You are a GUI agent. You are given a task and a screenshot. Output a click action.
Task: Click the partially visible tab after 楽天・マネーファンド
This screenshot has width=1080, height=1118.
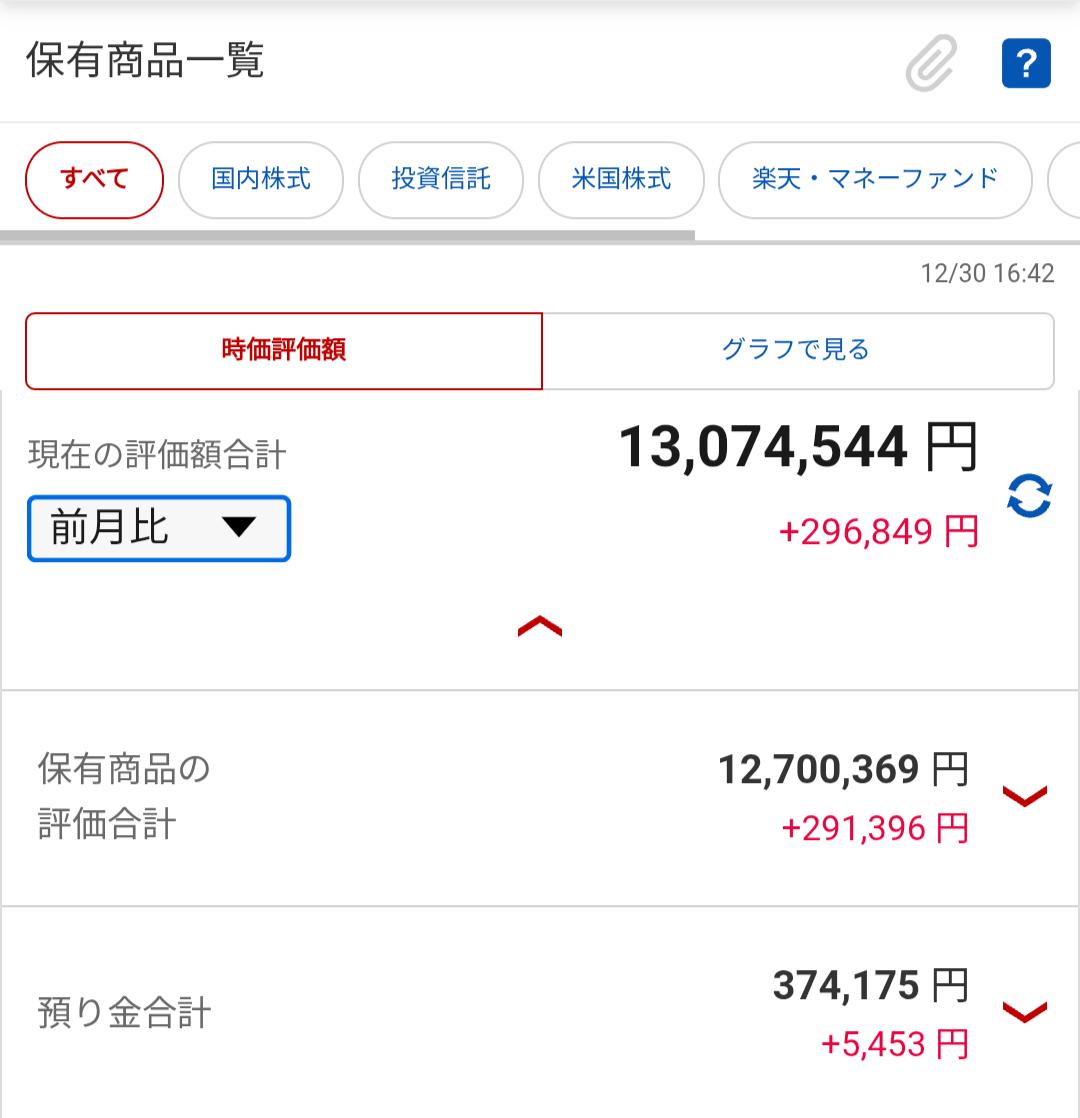point(1064,180)
